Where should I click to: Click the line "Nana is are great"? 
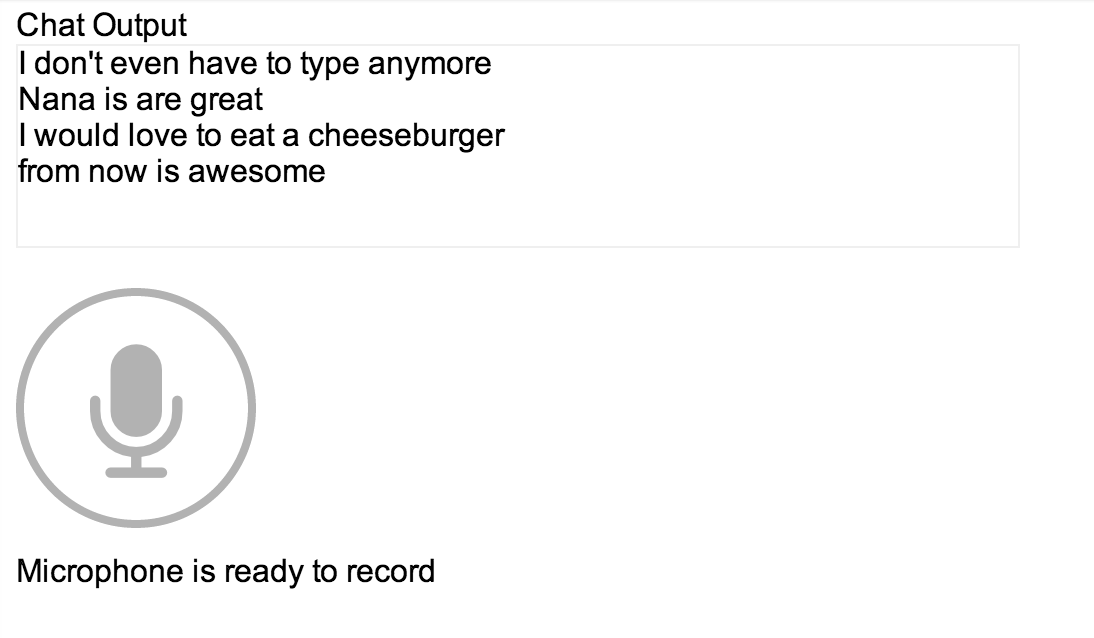[x=141, y=99]
